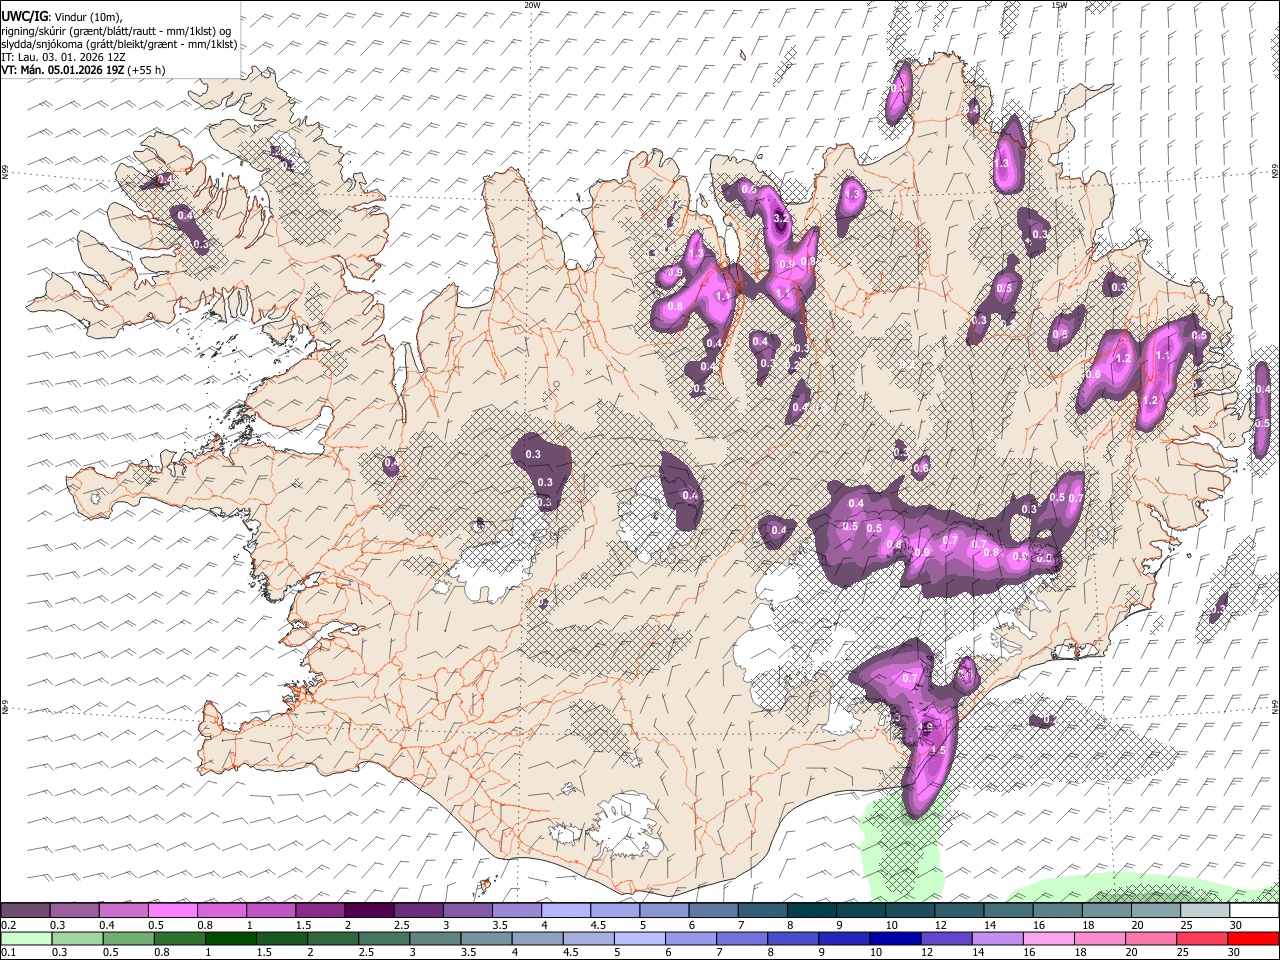This screenshot has height=960, width=1280.
Task: Select the medium blue 8 swatch, bottom legend row
Action: click(x=793, y=938)
